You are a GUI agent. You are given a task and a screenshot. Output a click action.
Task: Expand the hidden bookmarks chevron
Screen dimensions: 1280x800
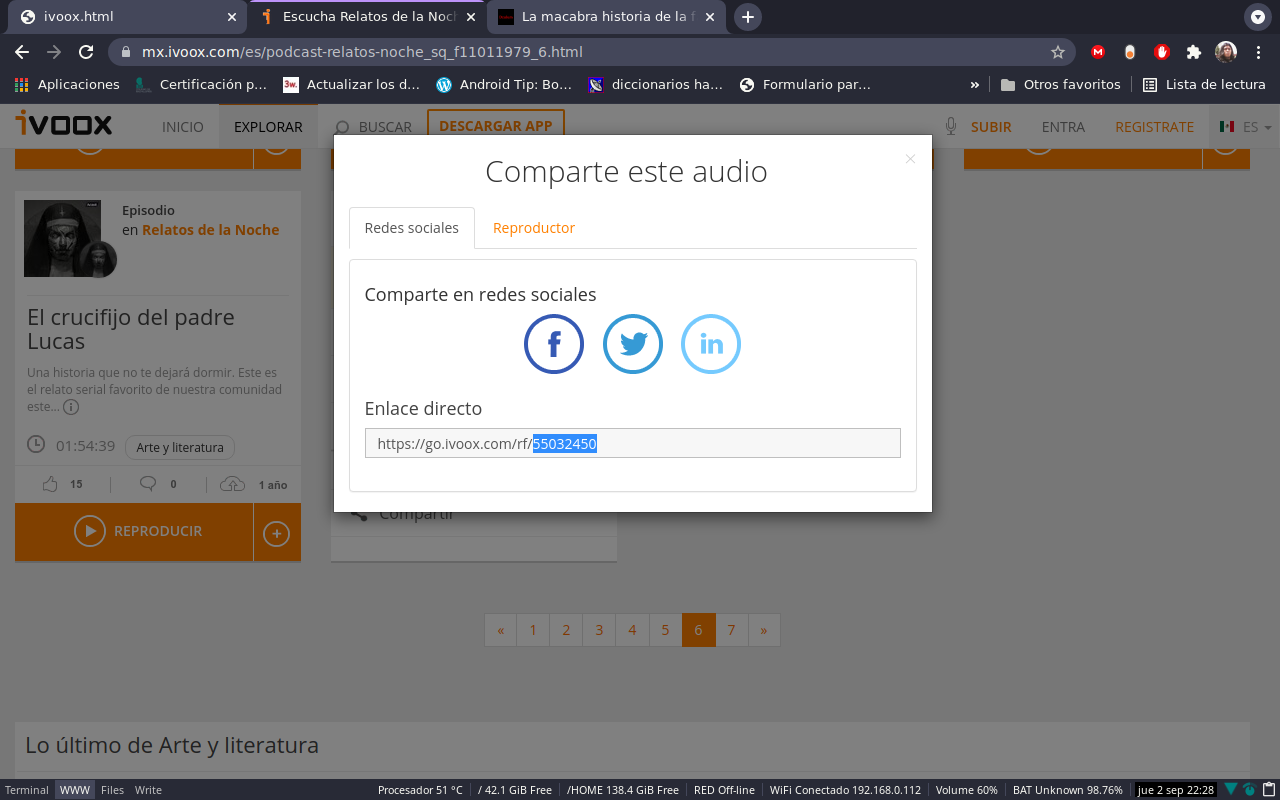click(974, 84)
